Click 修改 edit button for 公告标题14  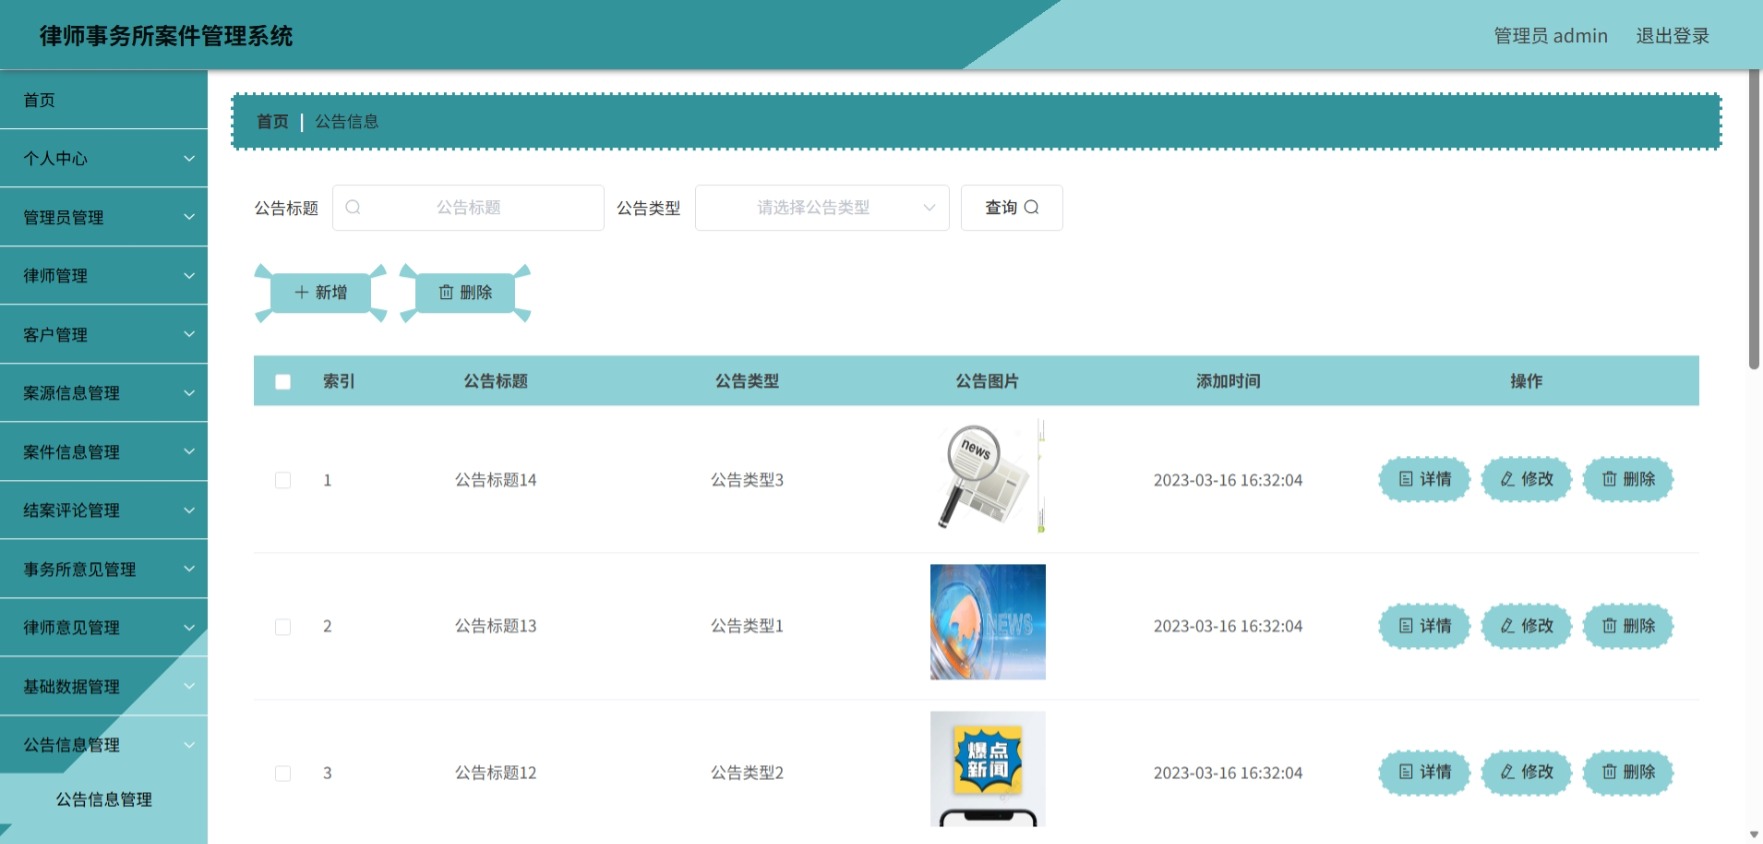pos(1526,479)
